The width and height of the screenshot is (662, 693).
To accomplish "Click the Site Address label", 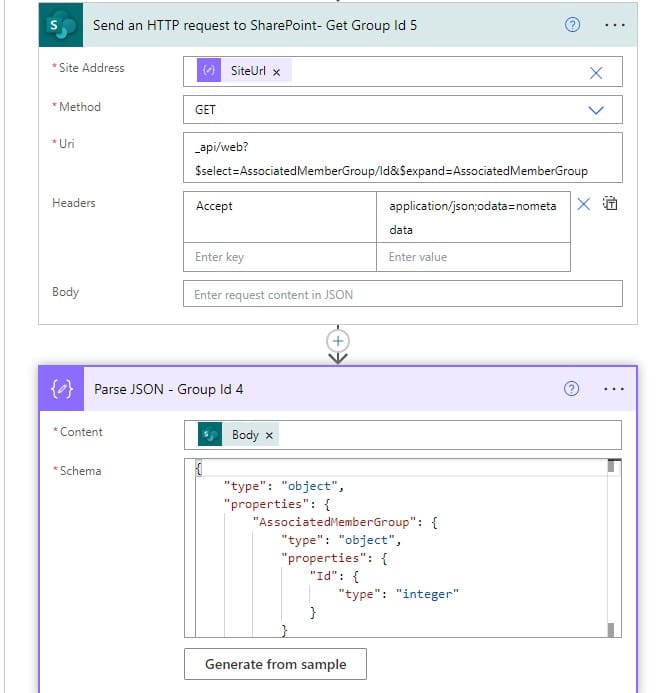I will click(x=91, y=68).
